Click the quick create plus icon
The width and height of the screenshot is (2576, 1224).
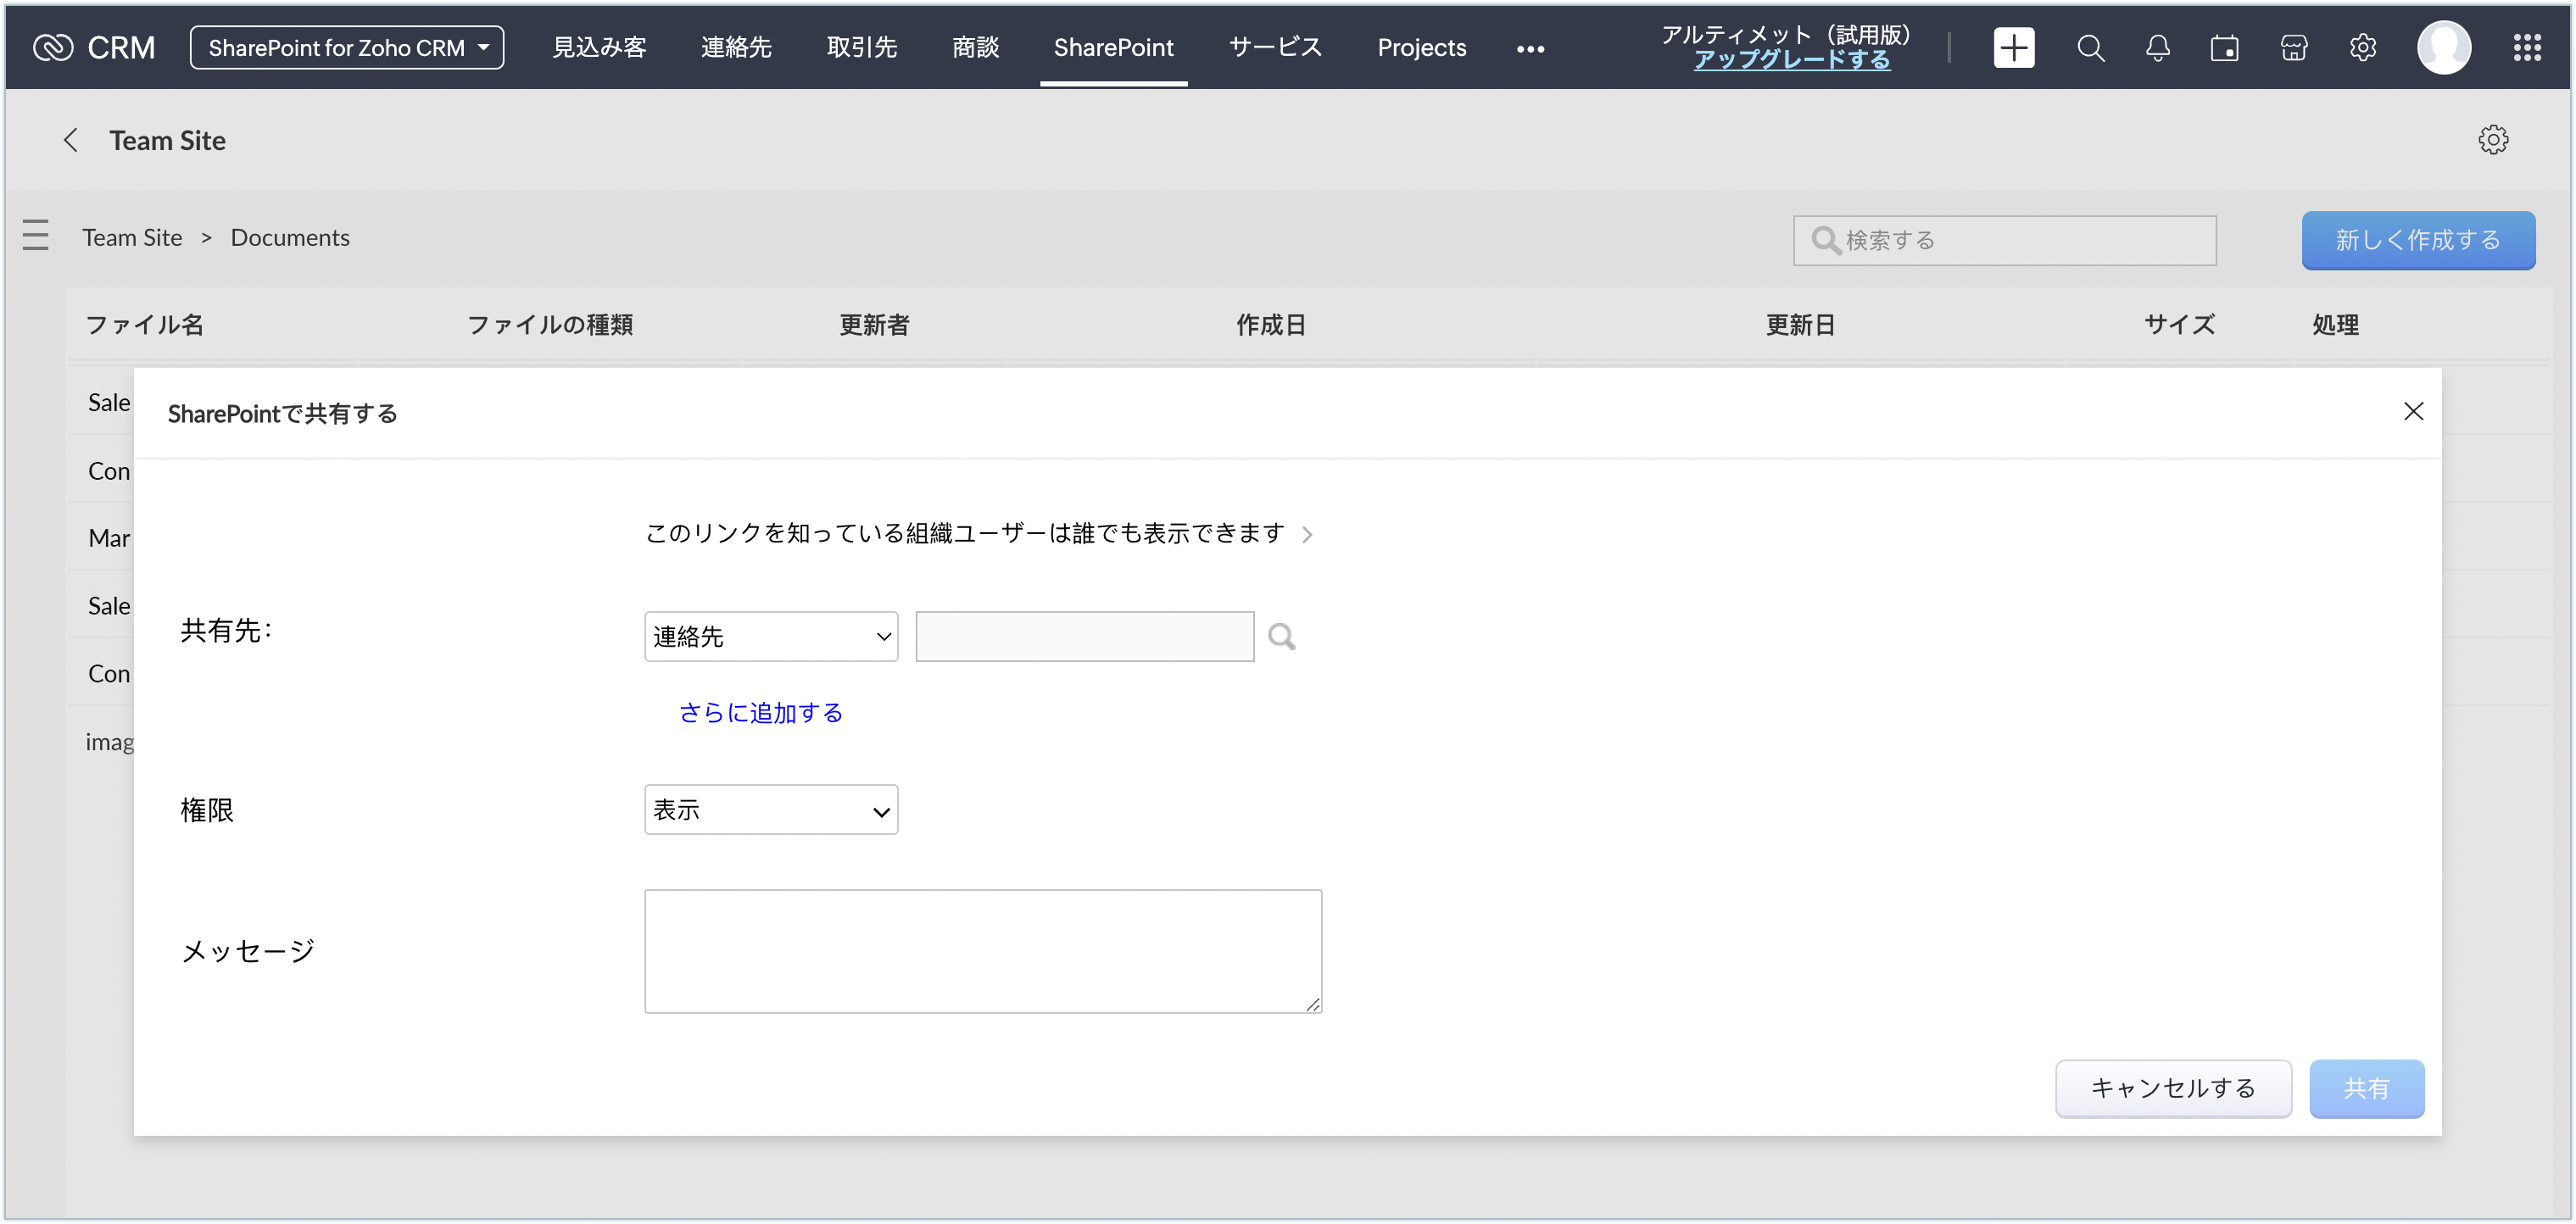2013,47
